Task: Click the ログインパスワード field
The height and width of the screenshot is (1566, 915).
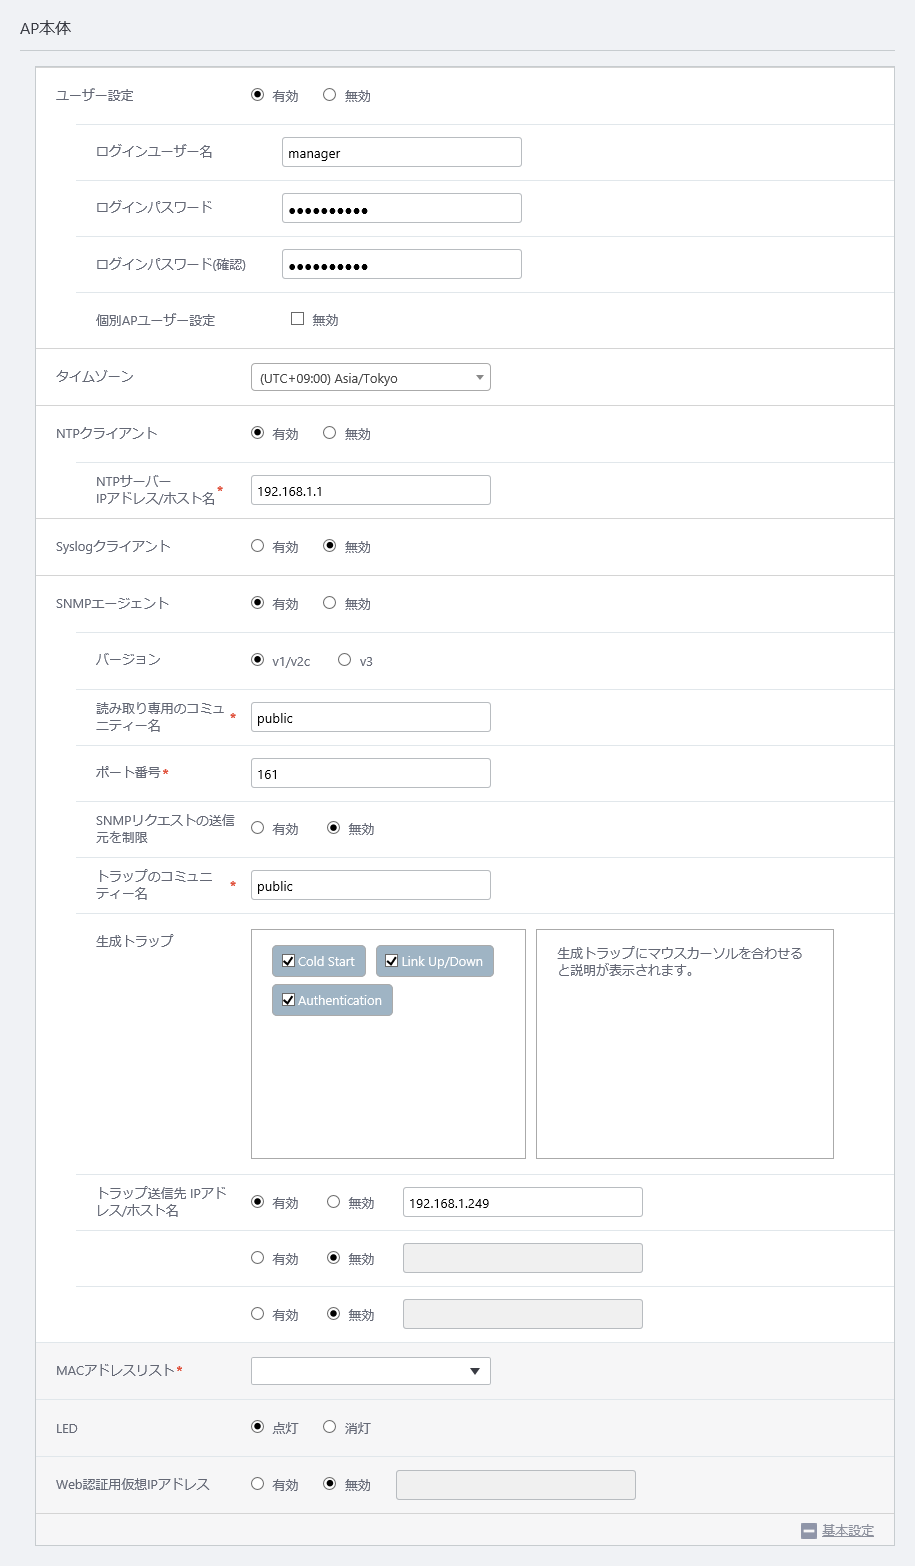Action: (x=402, y=208)
